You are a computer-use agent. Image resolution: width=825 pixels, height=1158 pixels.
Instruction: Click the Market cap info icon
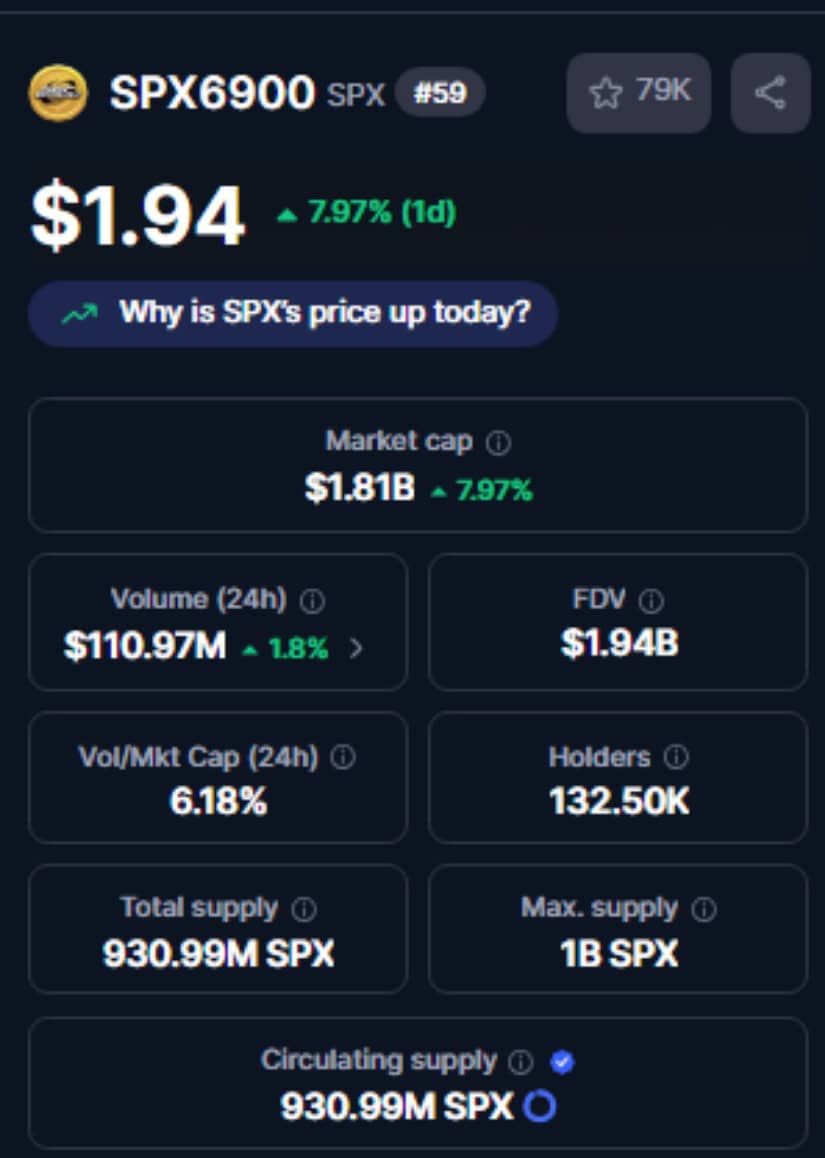click(498, 442)
